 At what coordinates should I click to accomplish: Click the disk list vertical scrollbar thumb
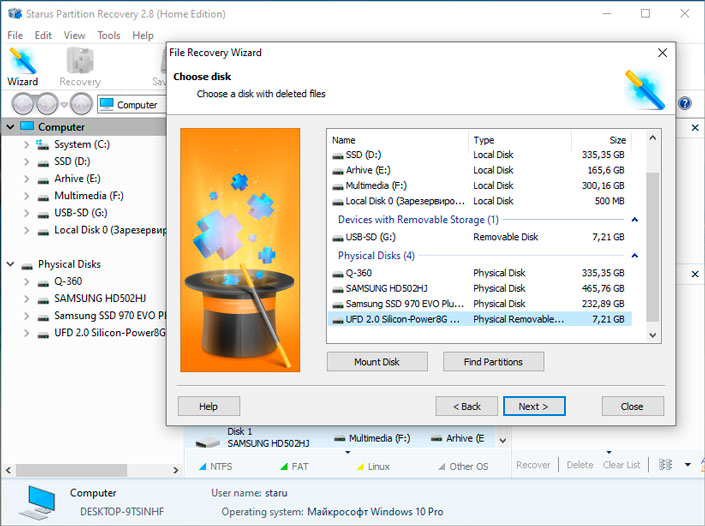[652, 247]
